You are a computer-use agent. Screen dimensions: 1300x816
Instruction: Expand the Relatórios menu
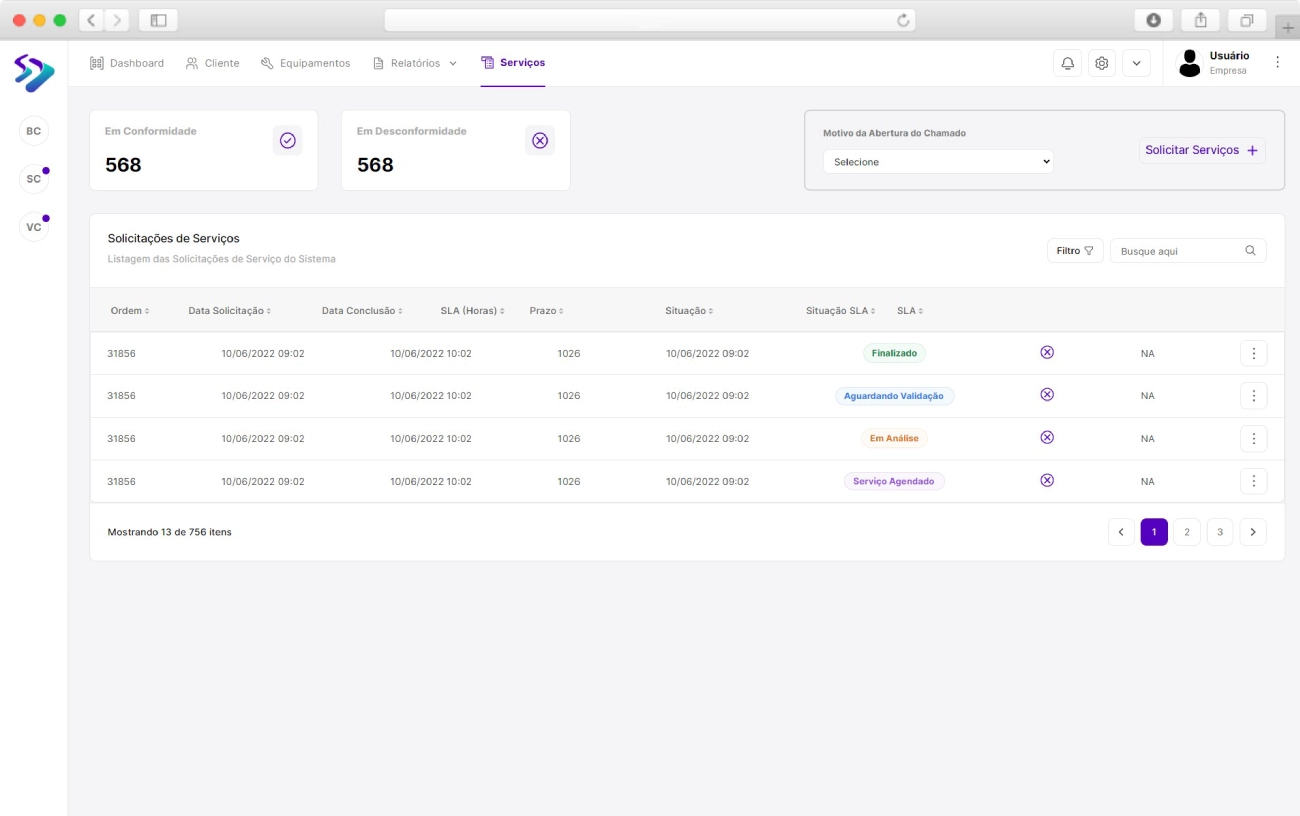[415, 63]
